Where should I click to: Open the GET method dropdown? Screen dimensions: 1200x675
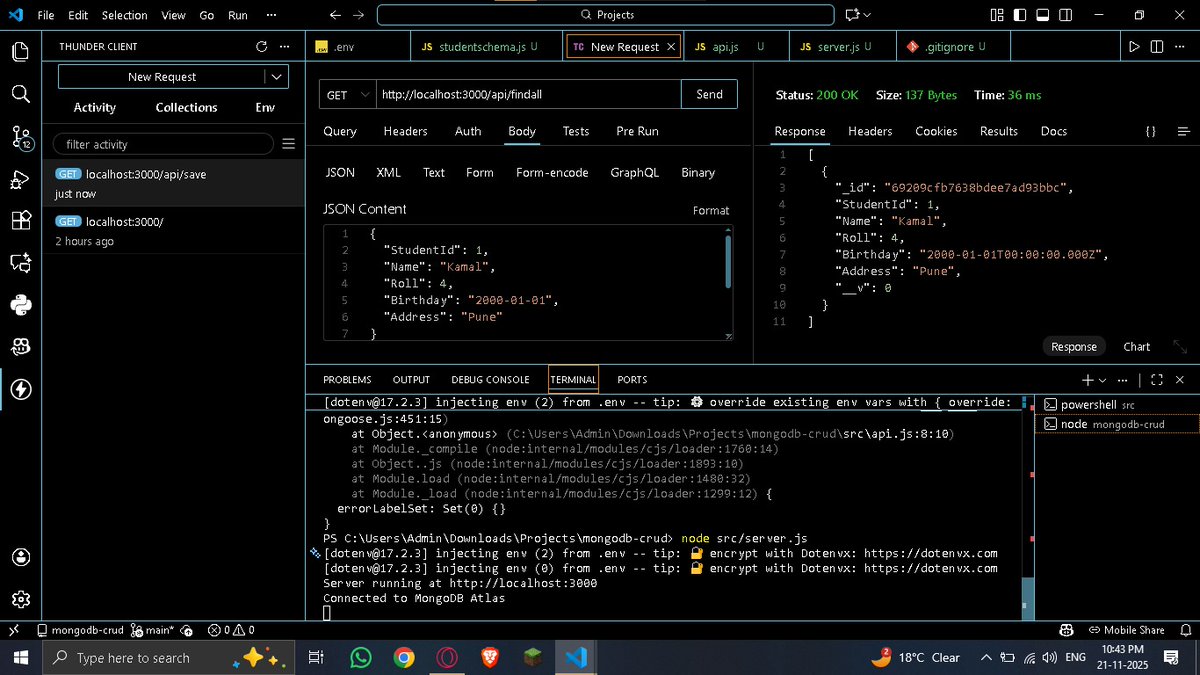345,94
